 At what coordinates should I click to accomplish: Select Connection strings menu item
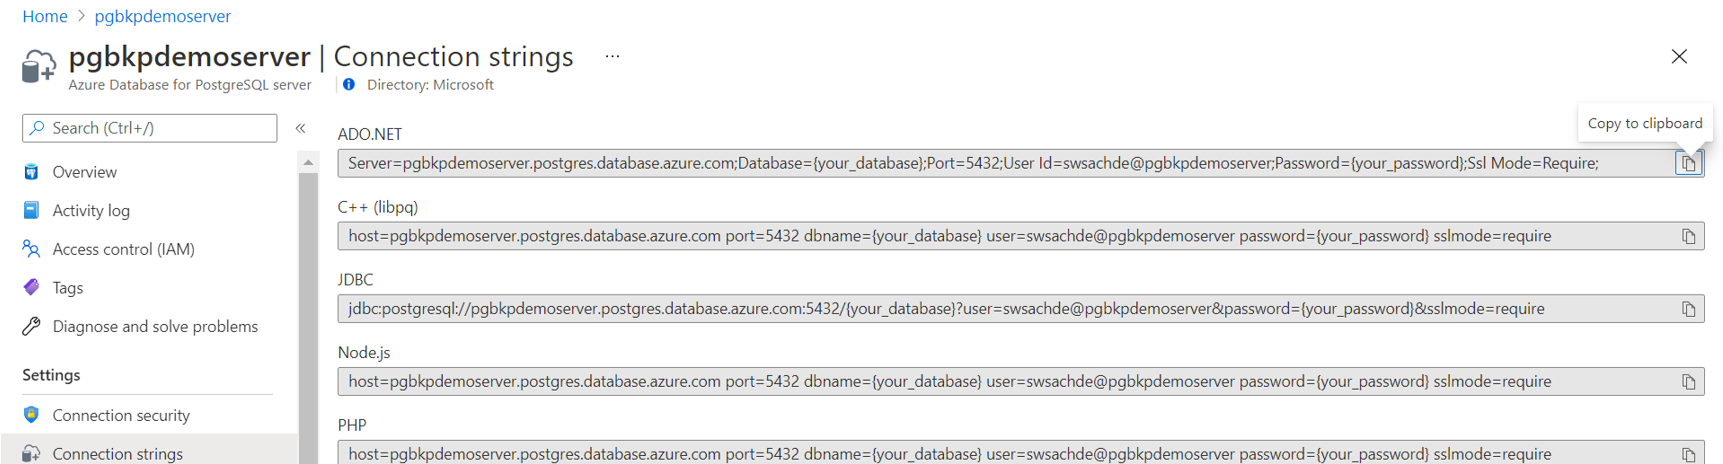pyautogui.click(x=117, y=453)
